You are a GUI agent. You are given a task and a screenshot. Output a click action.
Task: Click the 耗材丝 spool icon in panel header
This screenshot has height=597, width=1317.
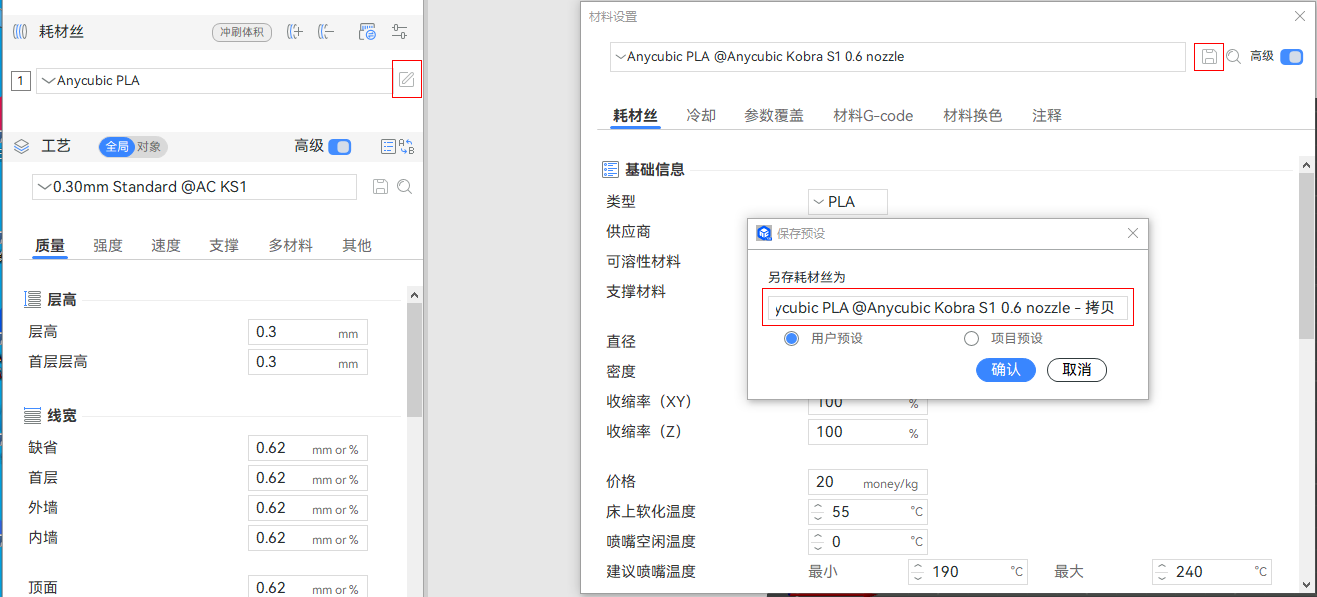21,32
